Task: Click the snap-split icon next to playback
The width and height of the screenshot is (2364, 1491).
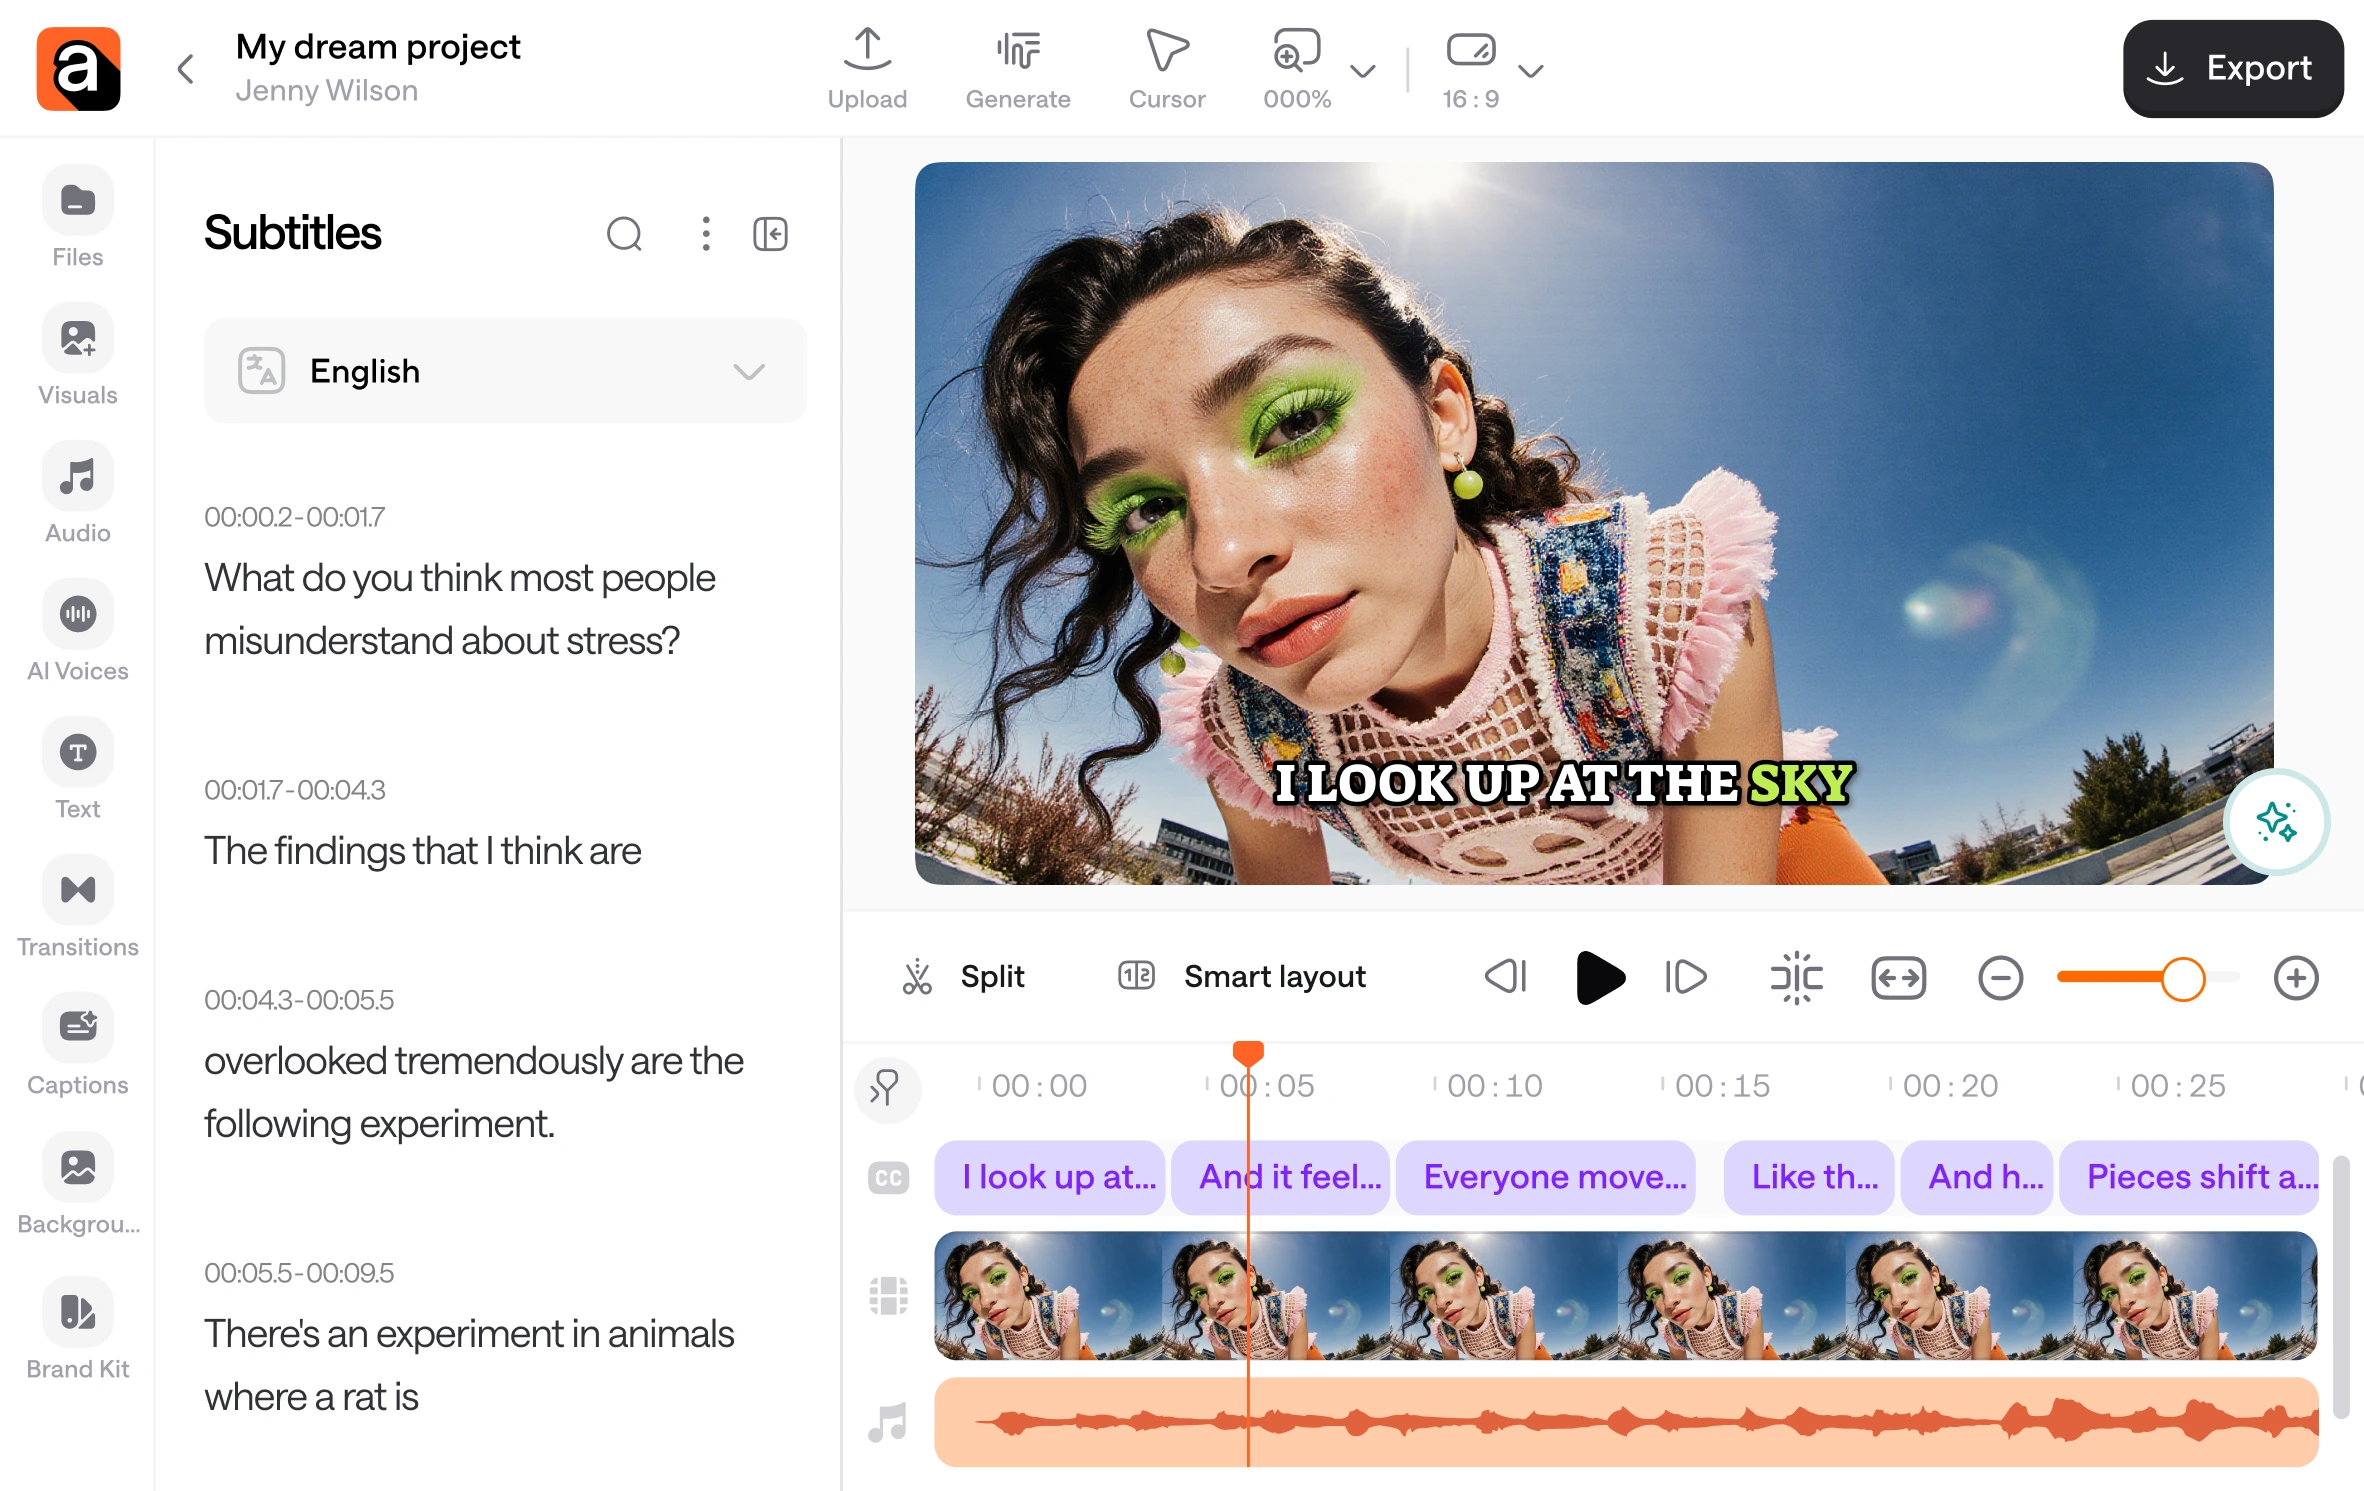Action: coord(1796,977)
